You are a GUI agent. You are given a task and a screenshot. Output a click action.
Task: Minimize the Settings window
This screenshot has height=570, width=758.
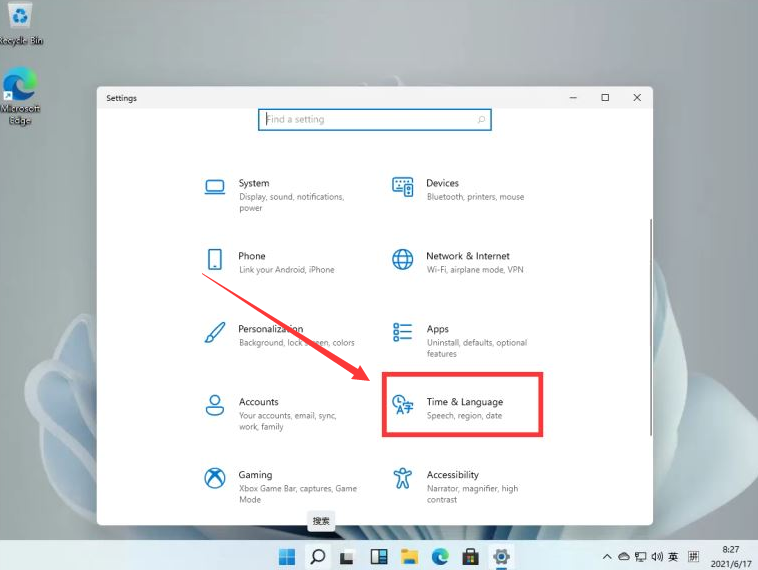573,98
